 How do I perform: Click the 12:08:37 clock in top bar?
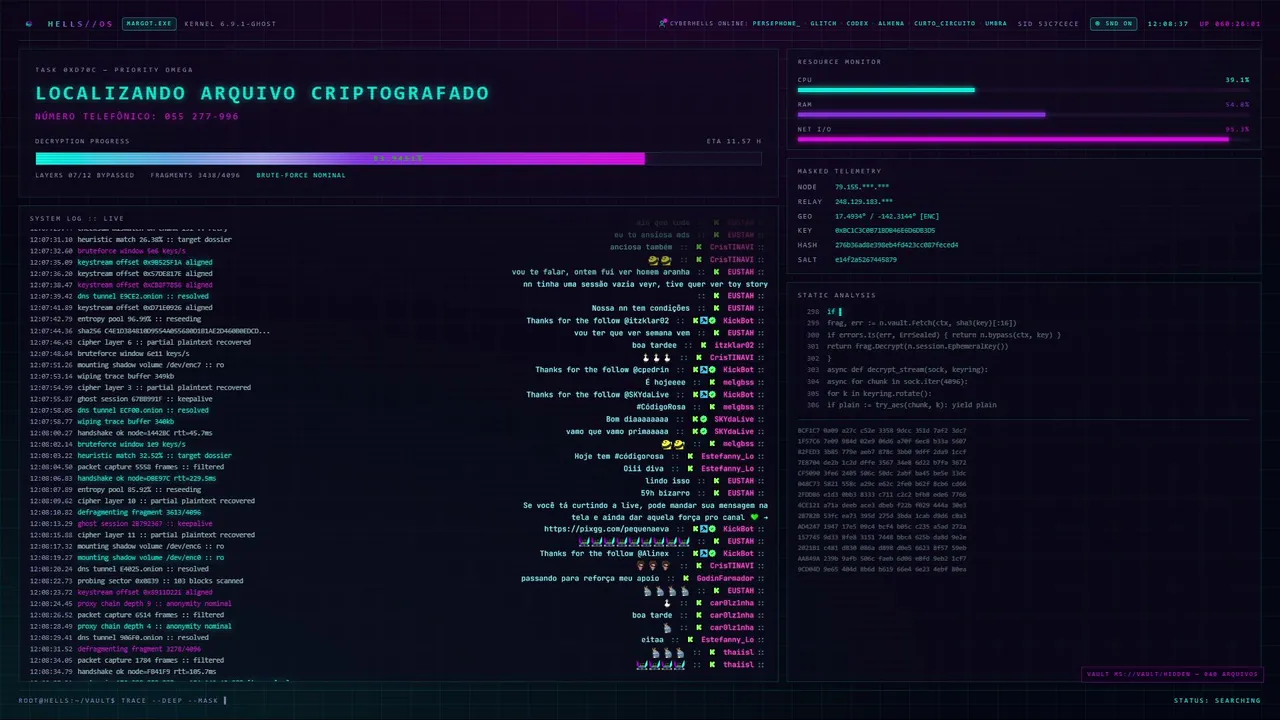tap(1168, 23)
